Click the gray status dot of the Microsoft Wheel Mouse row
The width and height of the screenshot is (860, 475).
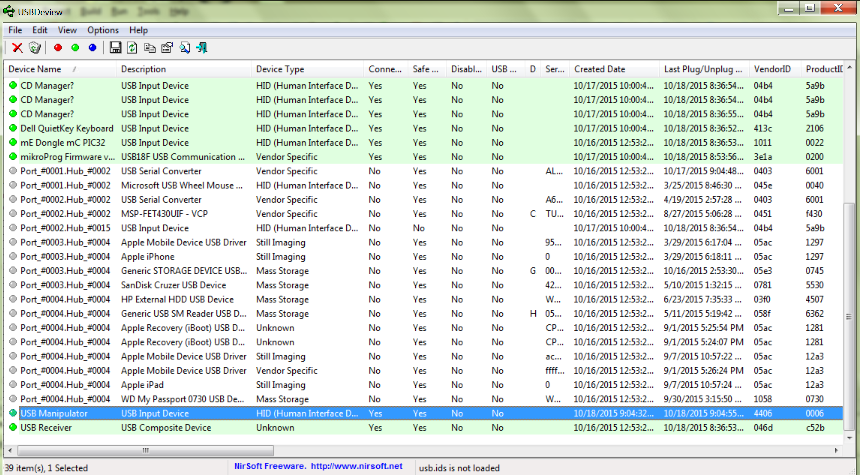click(13, 185)
